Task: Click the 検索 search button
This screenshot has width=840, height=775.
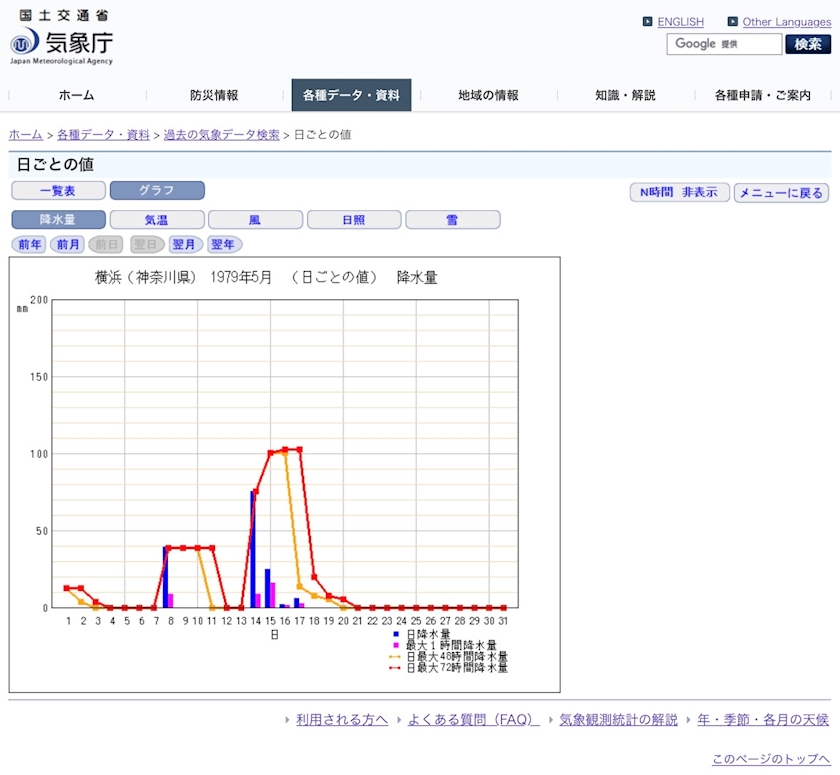Action: (808, 44)
